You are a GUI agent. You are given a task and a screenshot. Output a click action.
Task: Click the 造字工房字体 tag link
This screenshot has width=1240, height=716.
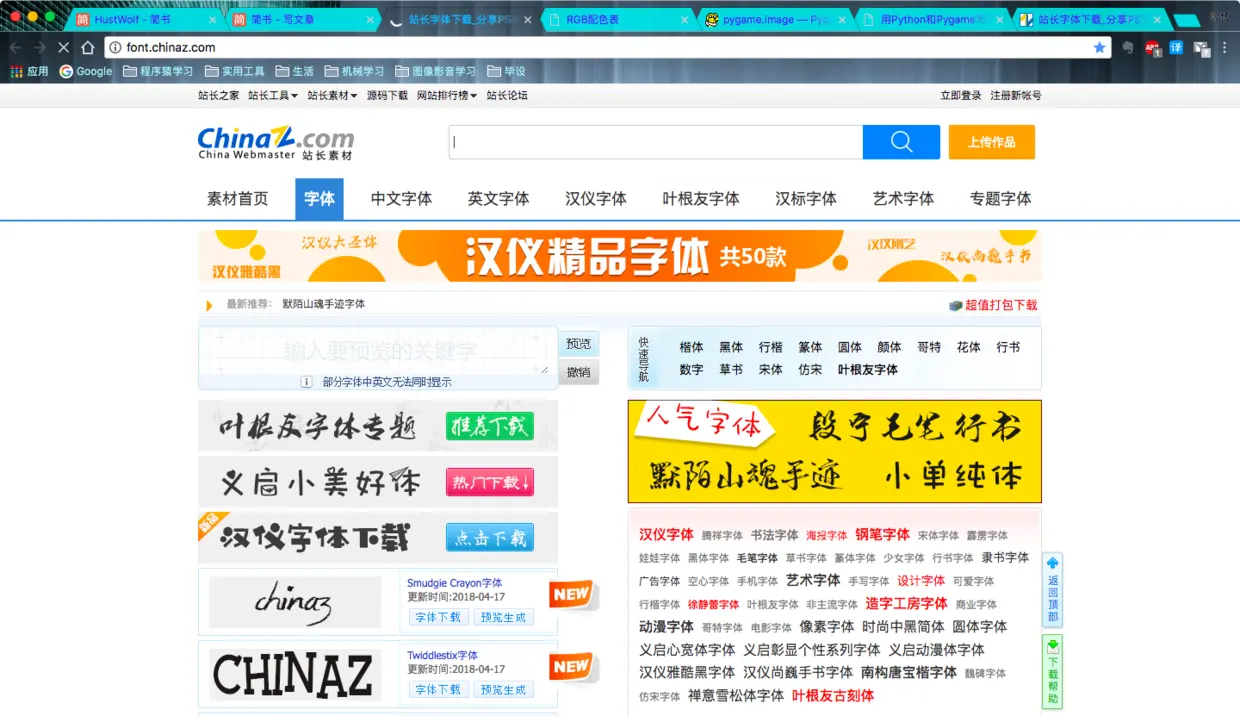pyautogui.click(x=906, y=604)
